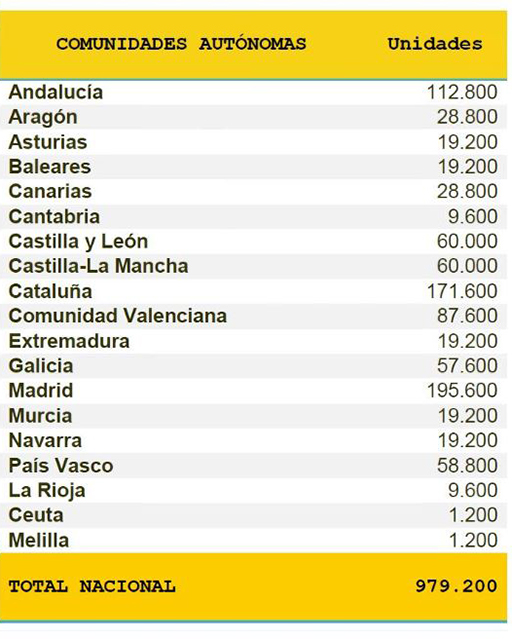Click Galicia's value 57.600
This screenshot has width=512, height=639.
click(x=468, y=366)
